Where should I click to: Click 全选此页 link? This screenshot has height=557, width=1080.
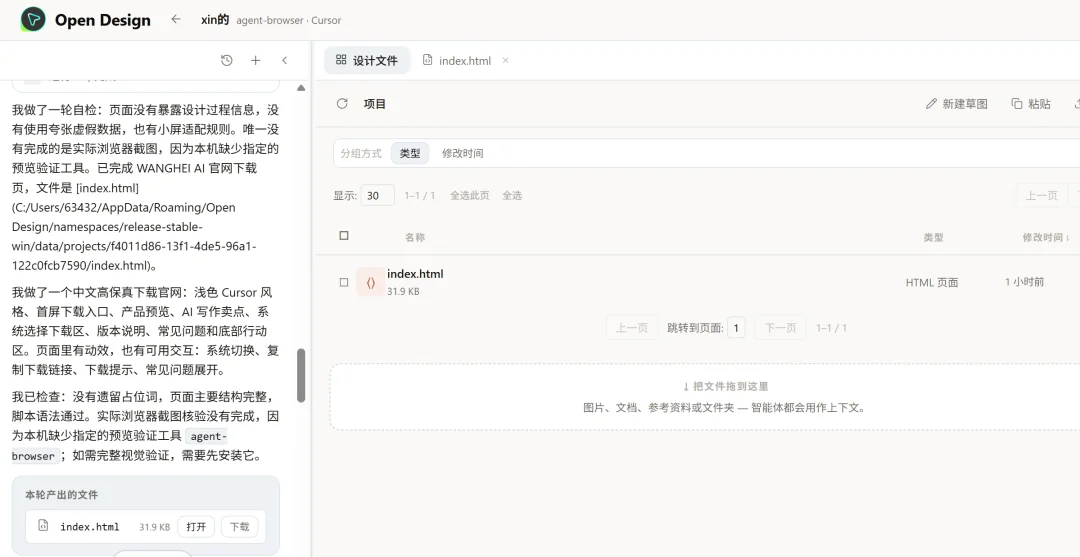pyautogui.click(x=470, y=196)
